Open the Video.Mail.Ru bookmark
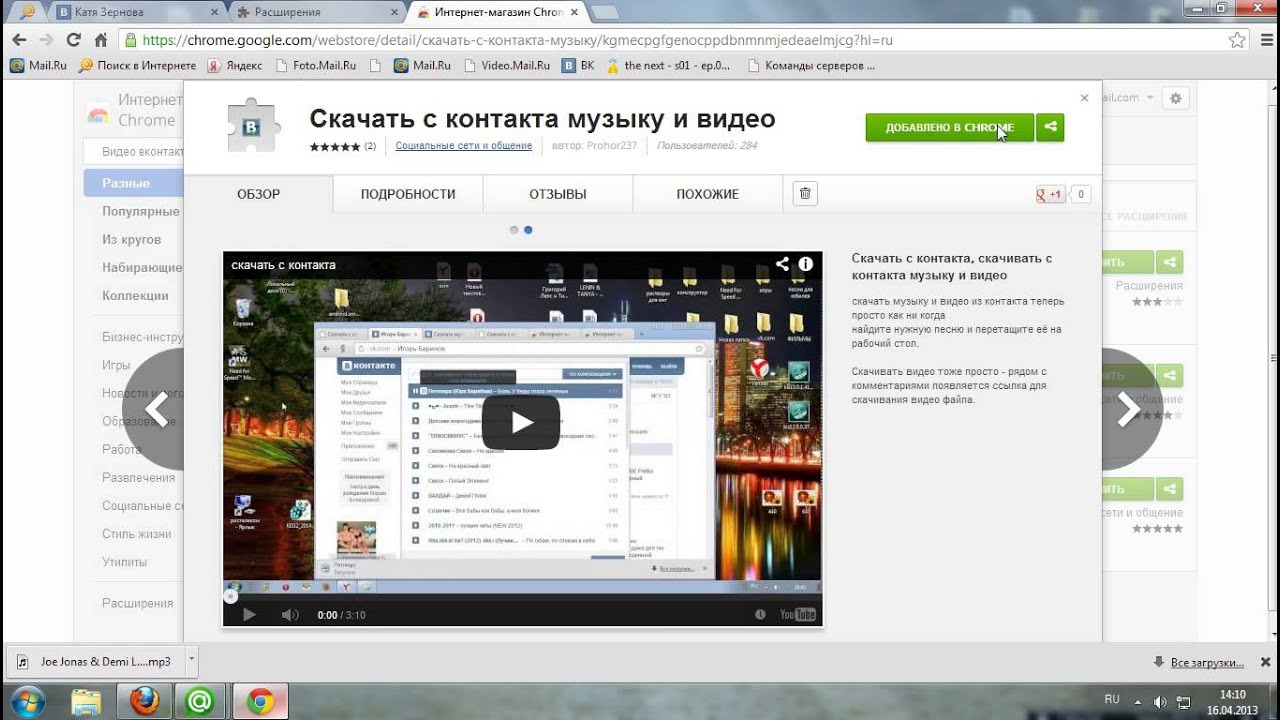Screen dimensions: 1280x720 pos(505,66)
